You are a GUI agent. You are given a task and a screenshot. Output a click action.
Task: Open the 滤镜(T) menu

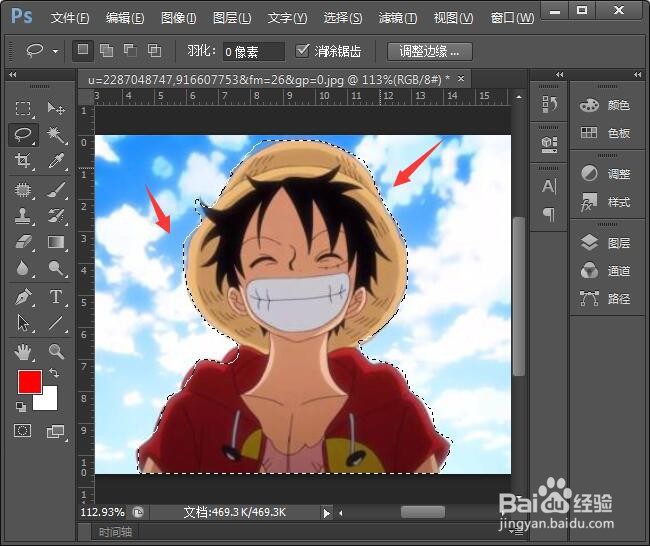click(398, 18)
